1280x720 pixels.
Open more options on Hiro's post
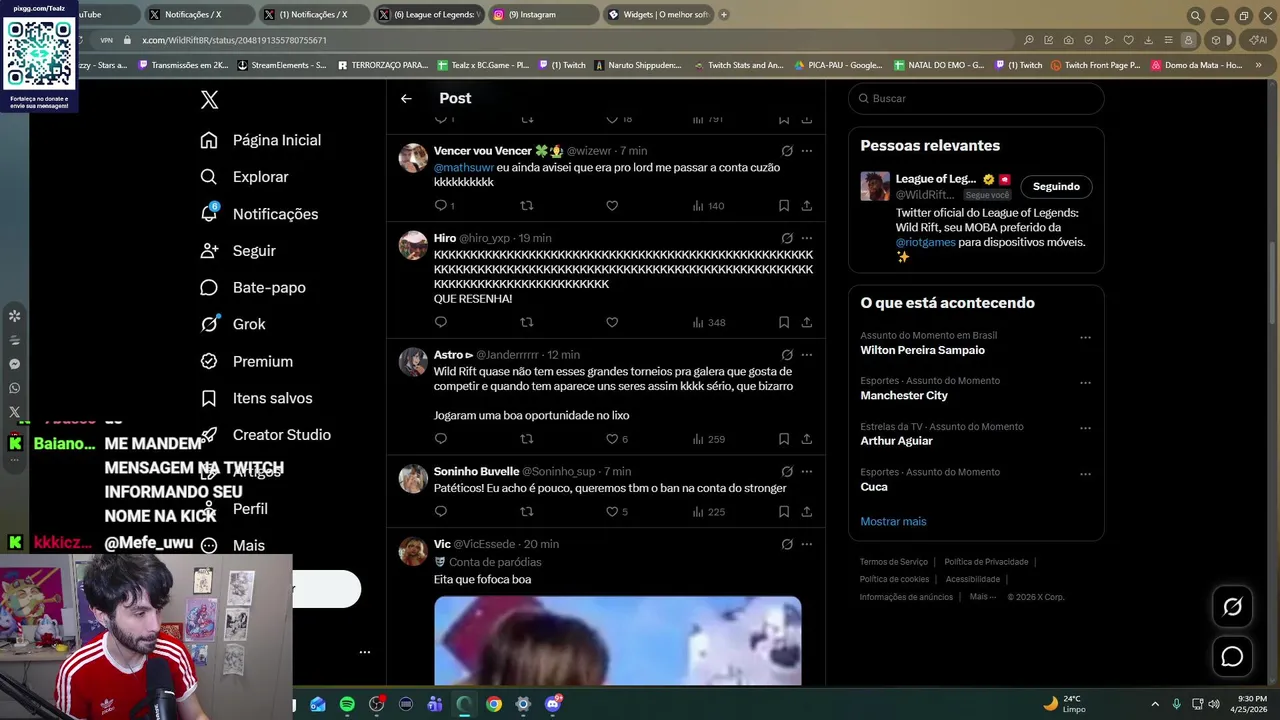click(x=807, y=238)
